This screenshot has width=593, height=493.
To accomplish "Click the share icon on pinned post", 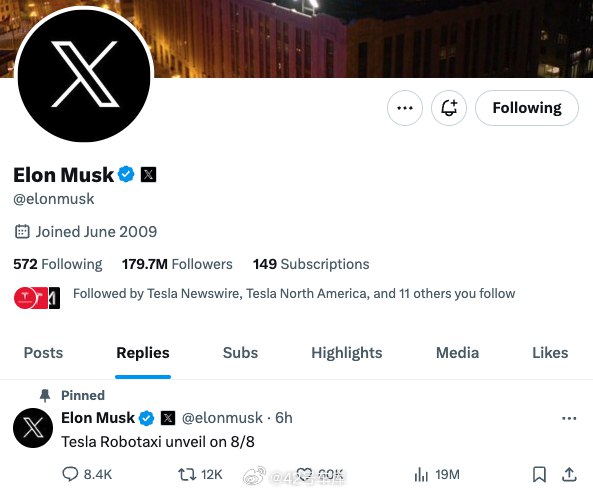I will (569, 474).
